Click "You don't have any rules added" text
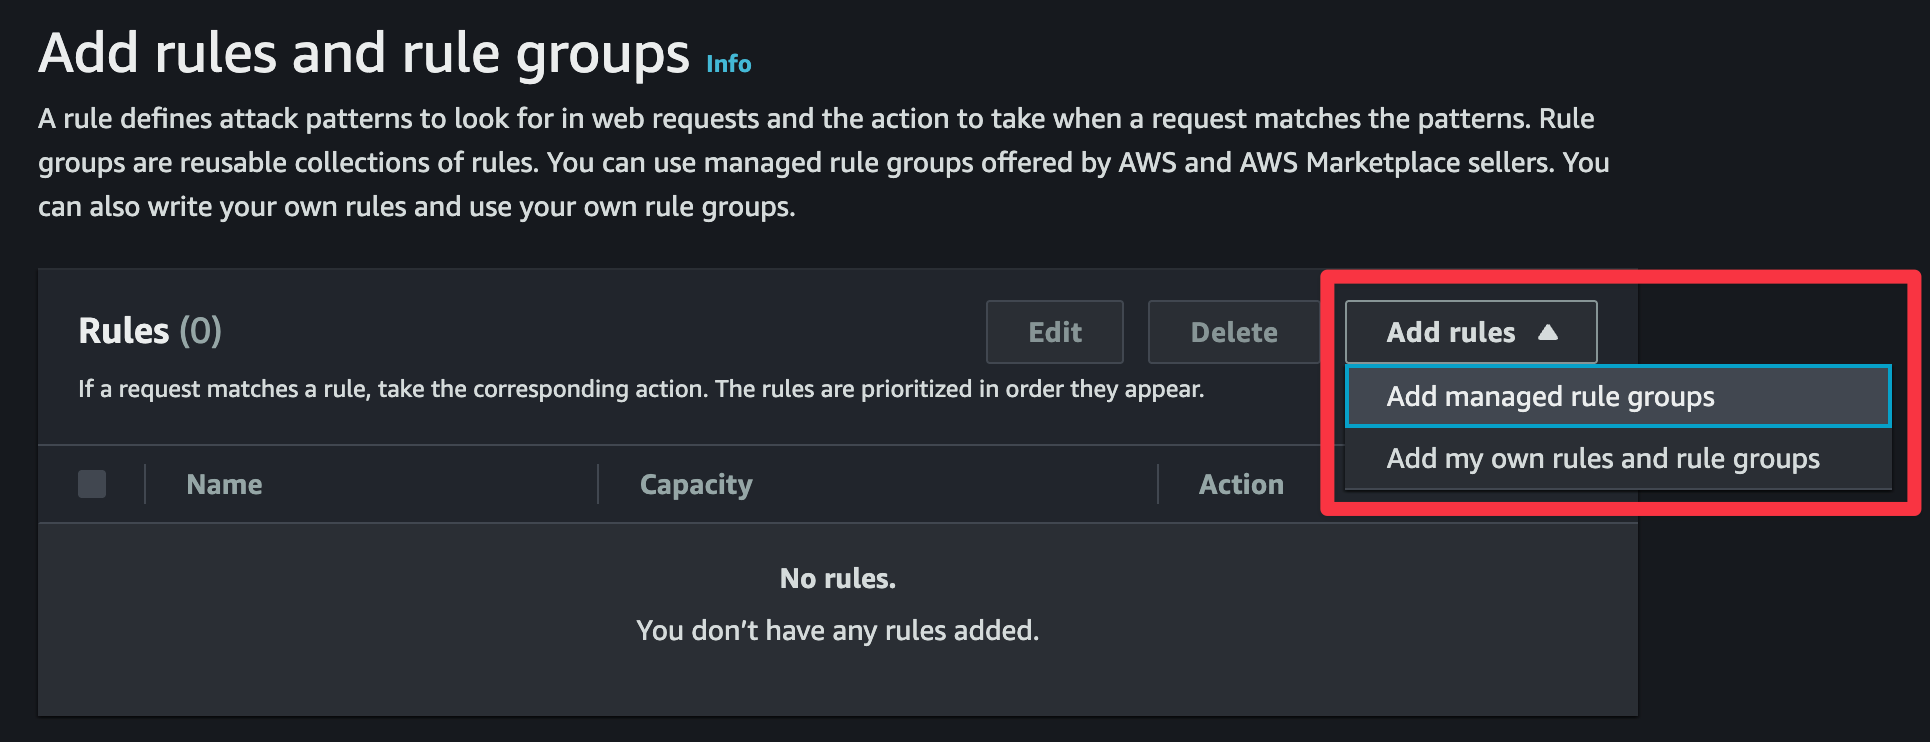The width and height of the screenshot is (1930, 742). pyautogui.click(x=838, y=630)
